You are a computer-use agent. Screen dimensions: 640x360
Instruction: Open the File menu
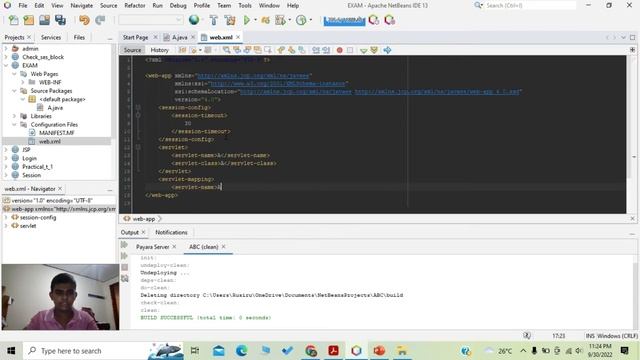(x=23, y=5)
